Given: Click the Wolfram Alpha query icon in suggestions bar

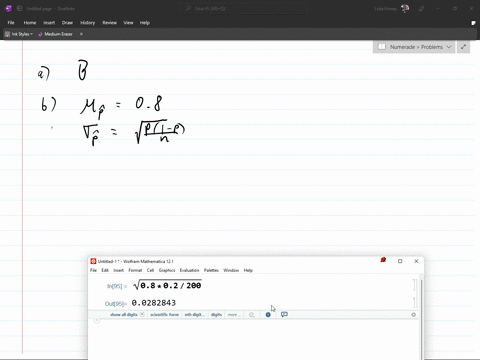Looking at the screenshot, I should [252, 315].
